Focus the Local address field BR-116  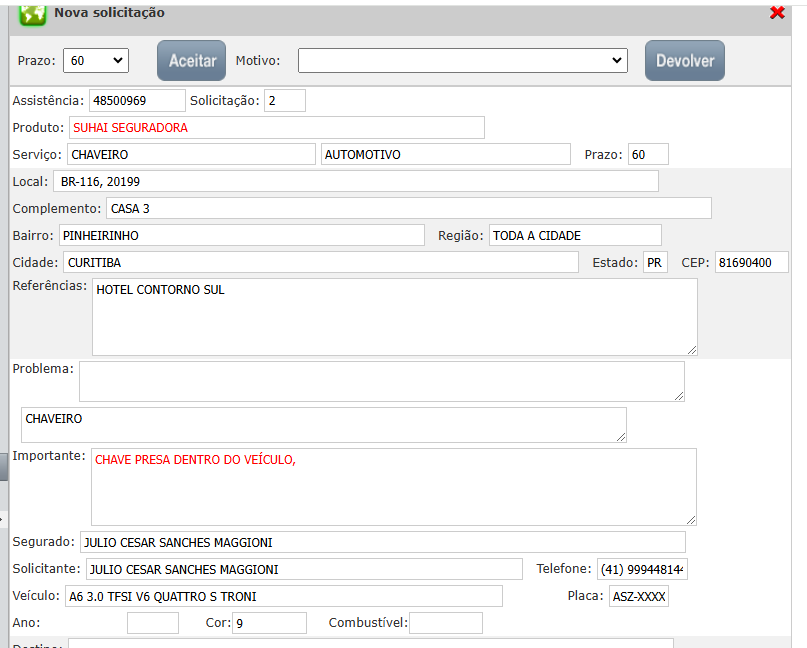coord(355,181)
